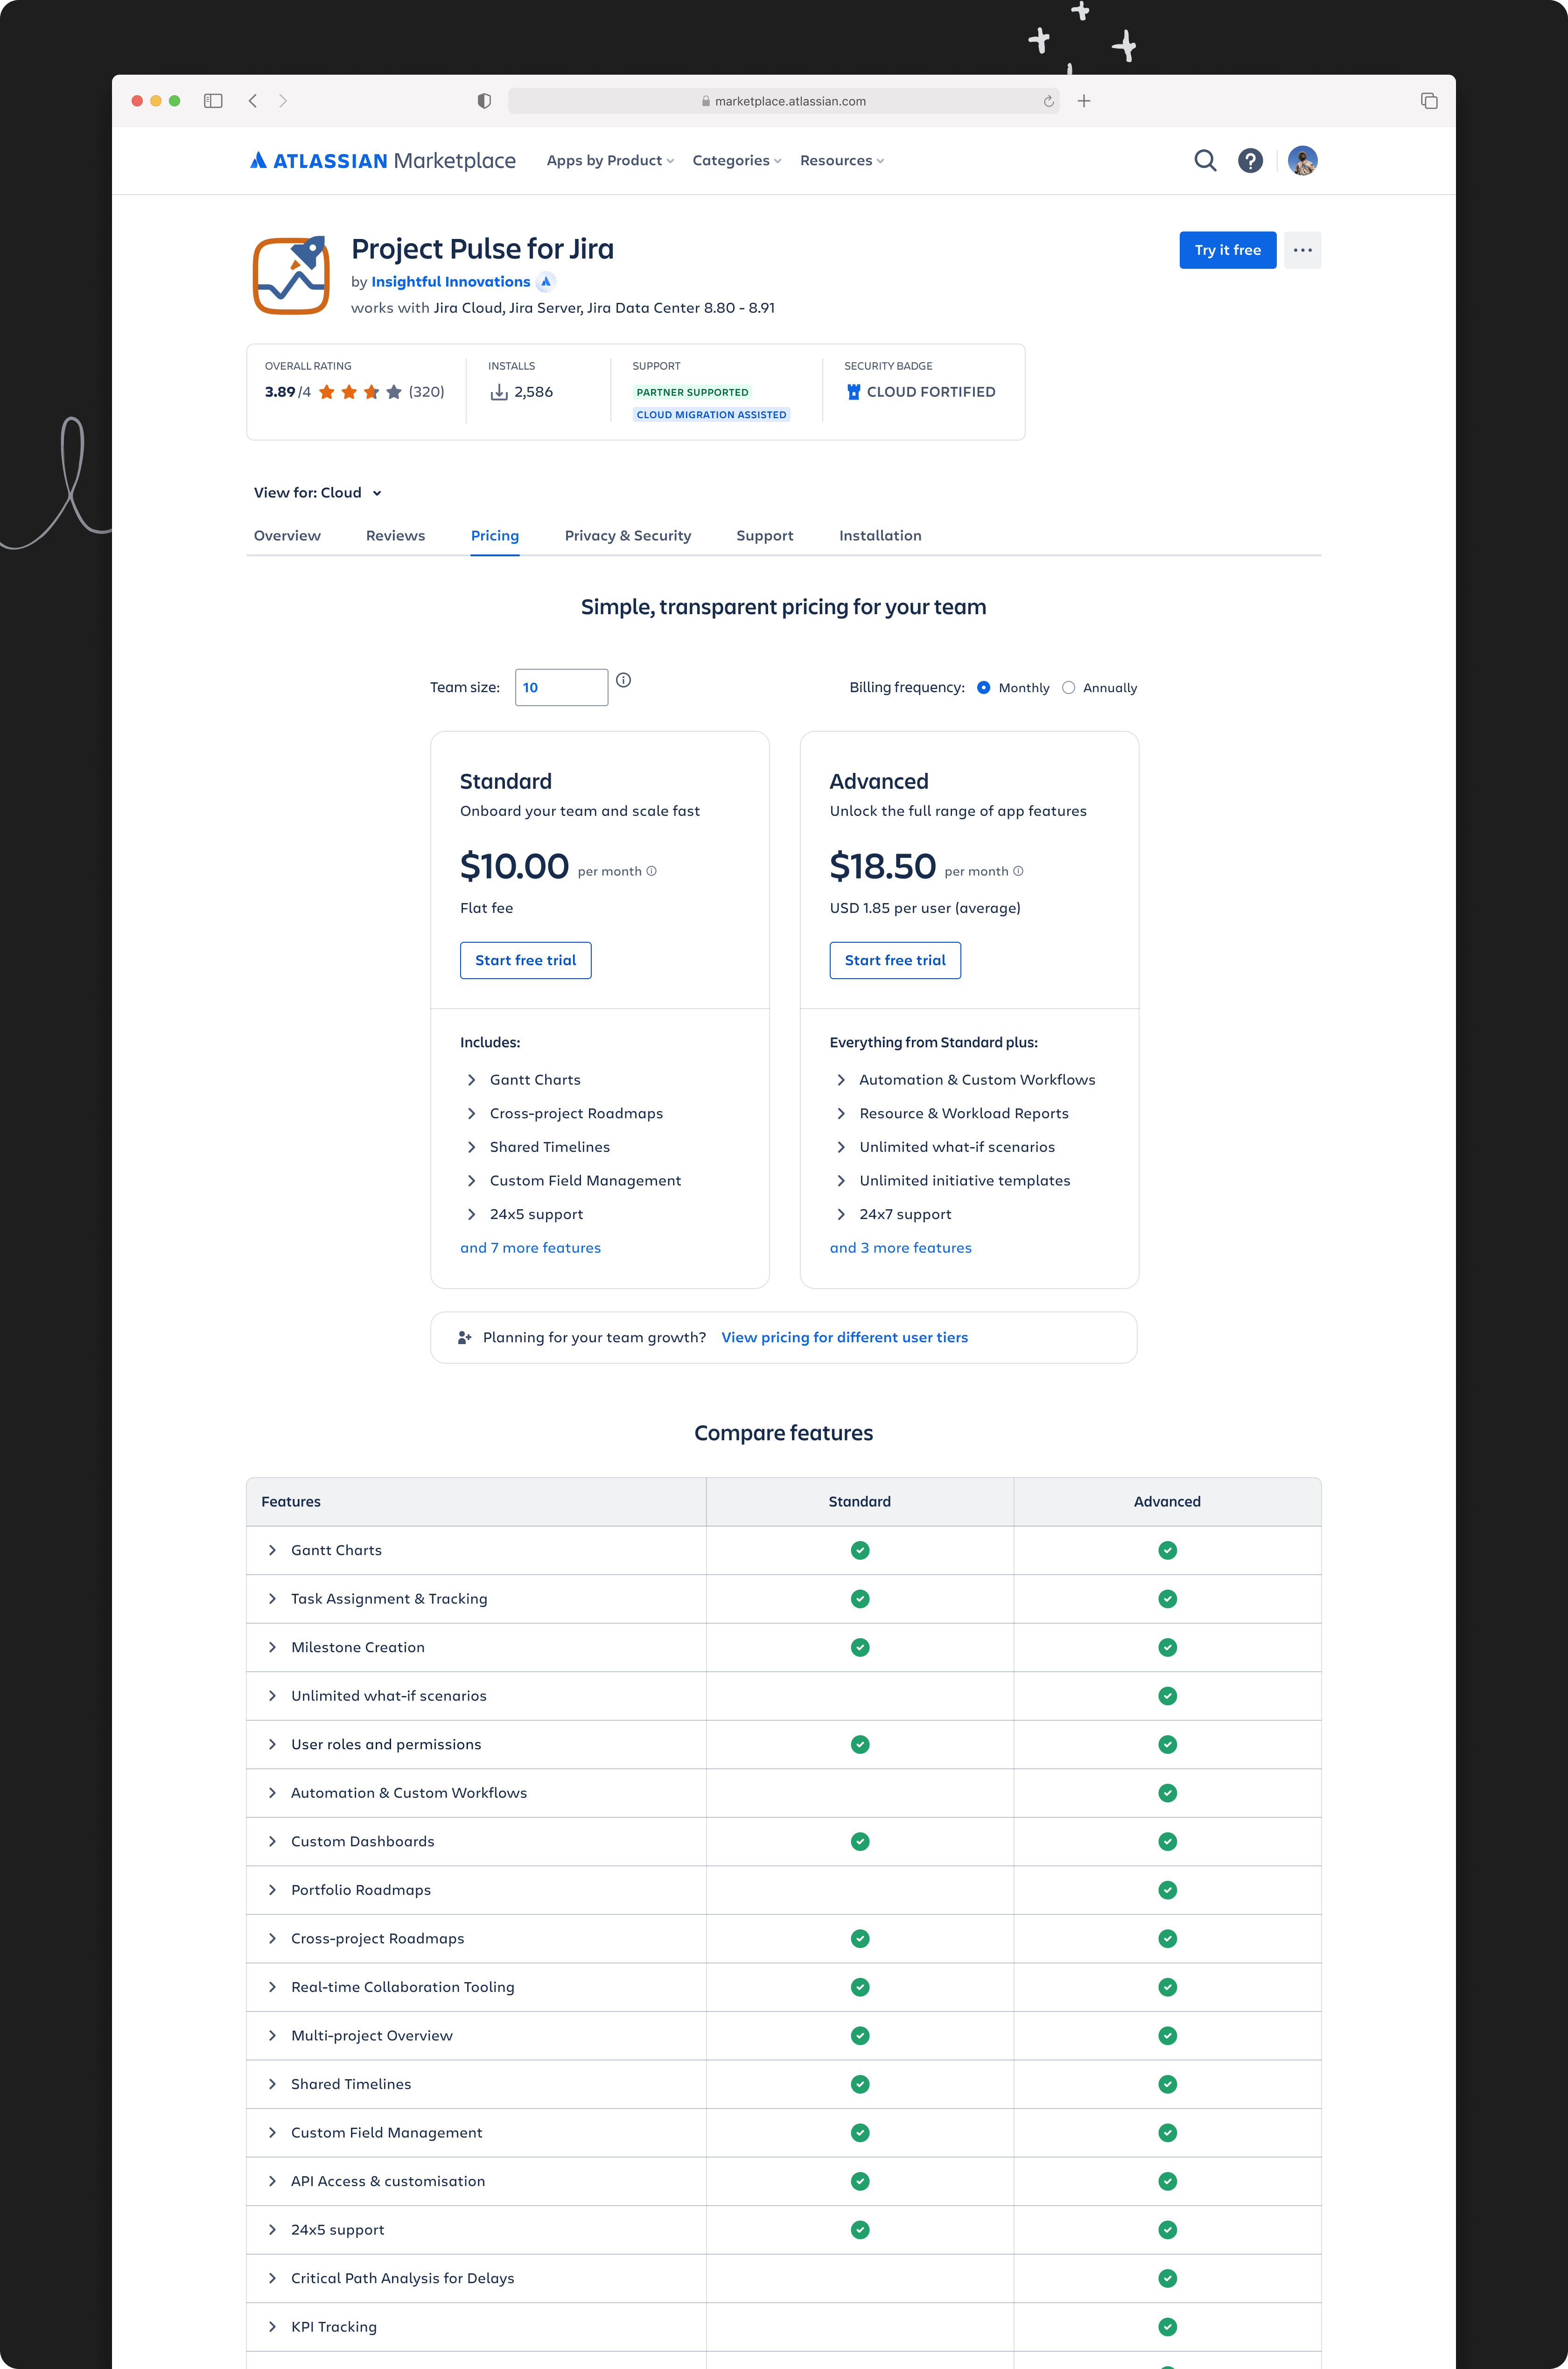Click the partner badge next to Insightful Innovations

[x=546, y=282]
